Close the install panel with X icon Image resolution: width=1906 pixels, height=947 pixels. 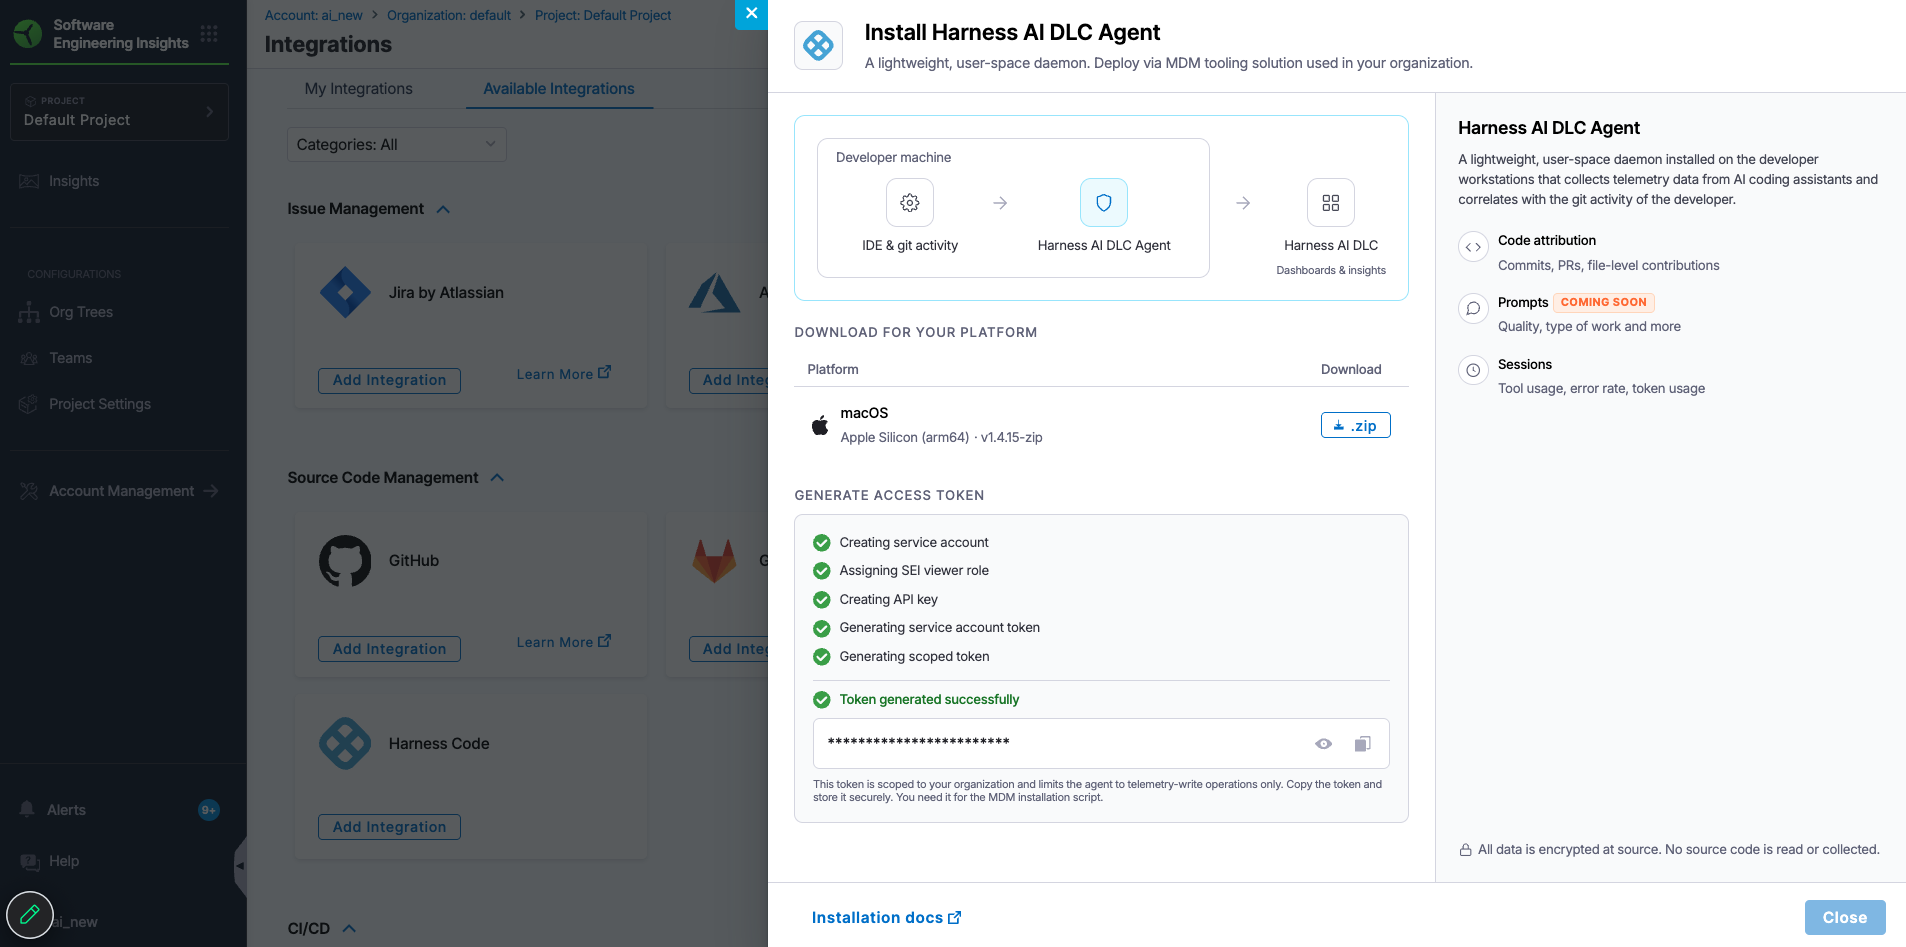pos(751,14)
